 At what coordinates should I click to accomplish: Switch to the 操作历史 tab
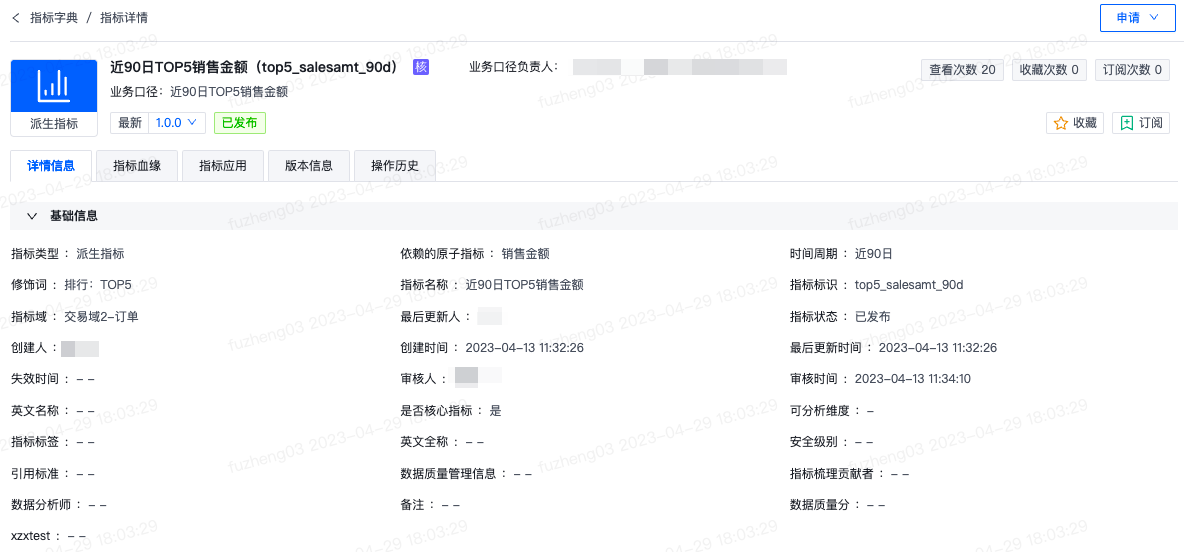coord(395,166)
